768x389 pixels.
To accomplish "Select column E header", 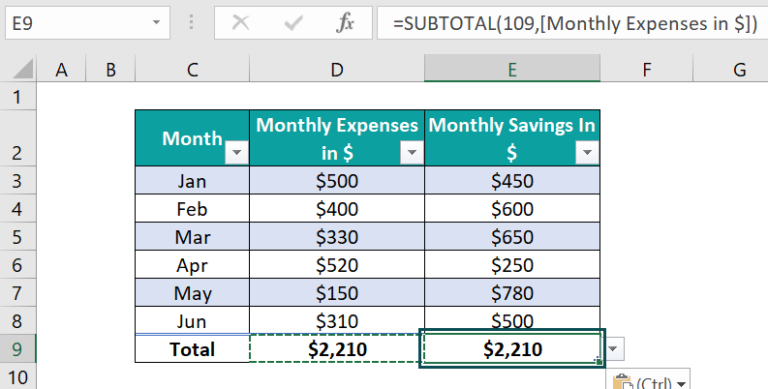I will pos(512,70).
